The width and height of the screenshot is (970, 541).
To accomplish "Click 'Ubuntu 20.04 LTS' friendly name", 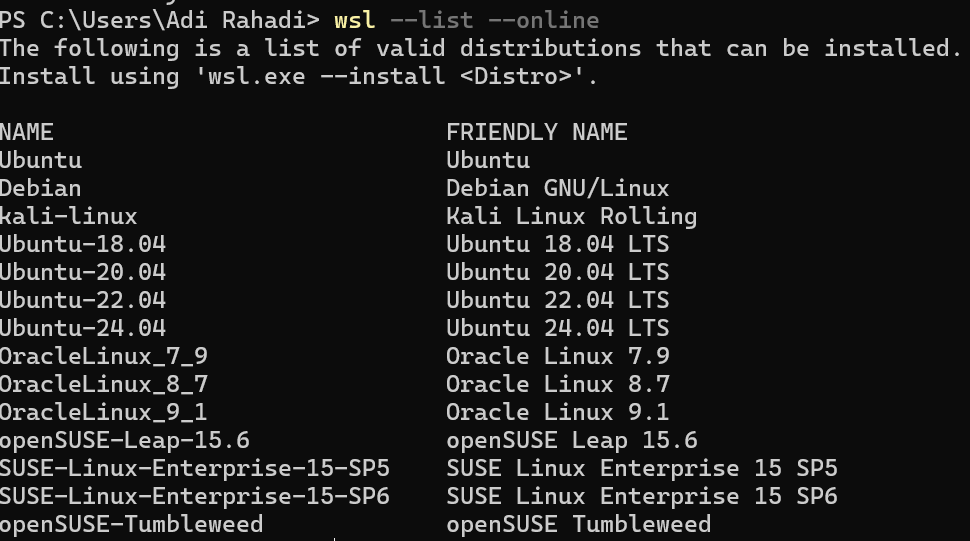I will [x=557, y=272].
